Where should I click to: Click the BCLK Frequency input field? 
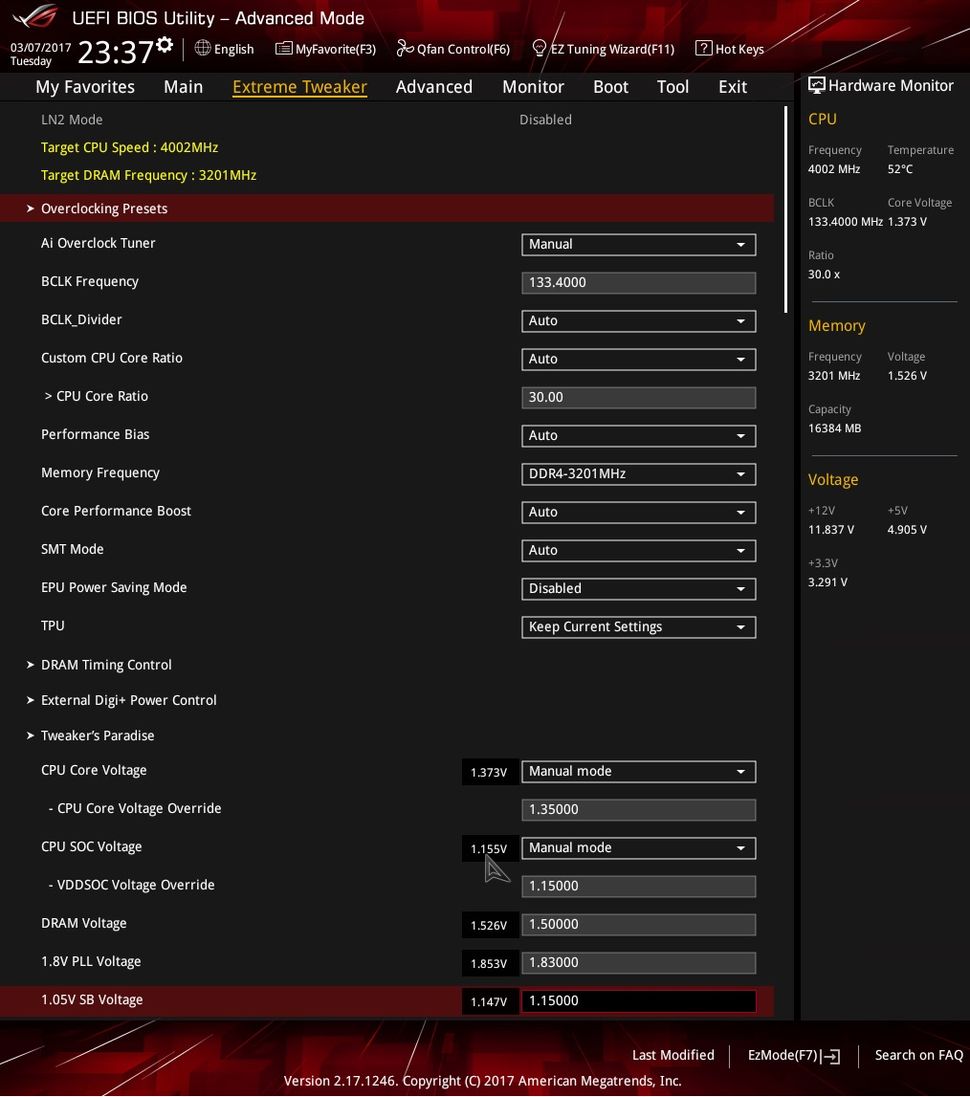638,283
